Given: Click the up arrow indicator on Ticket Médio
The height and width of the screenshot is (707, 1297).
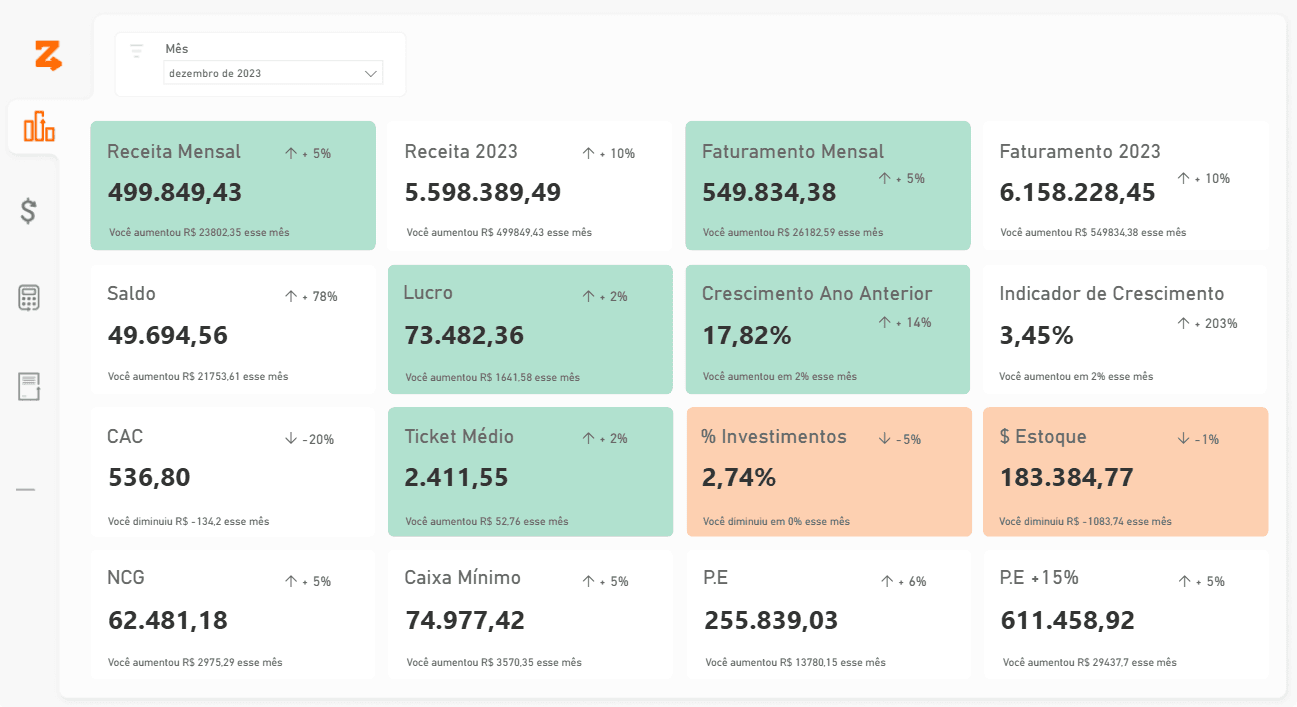Looking at the screenshot, I should coord(589,438).
